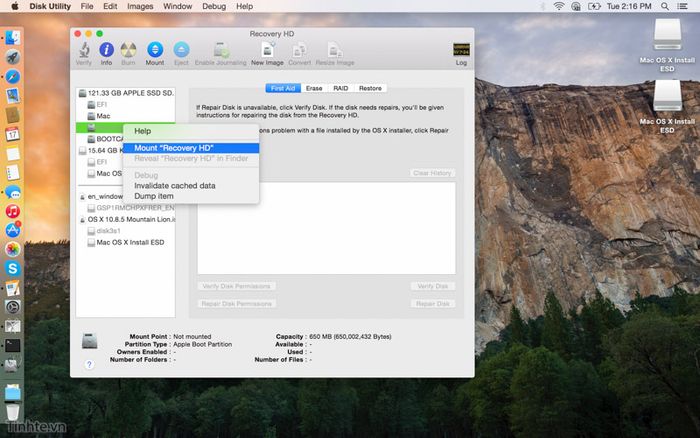Click capacity value "650 MB (650,002,432 Bytes)"
The width and height of the screenshot is (700, 438).
click(350, 337)
